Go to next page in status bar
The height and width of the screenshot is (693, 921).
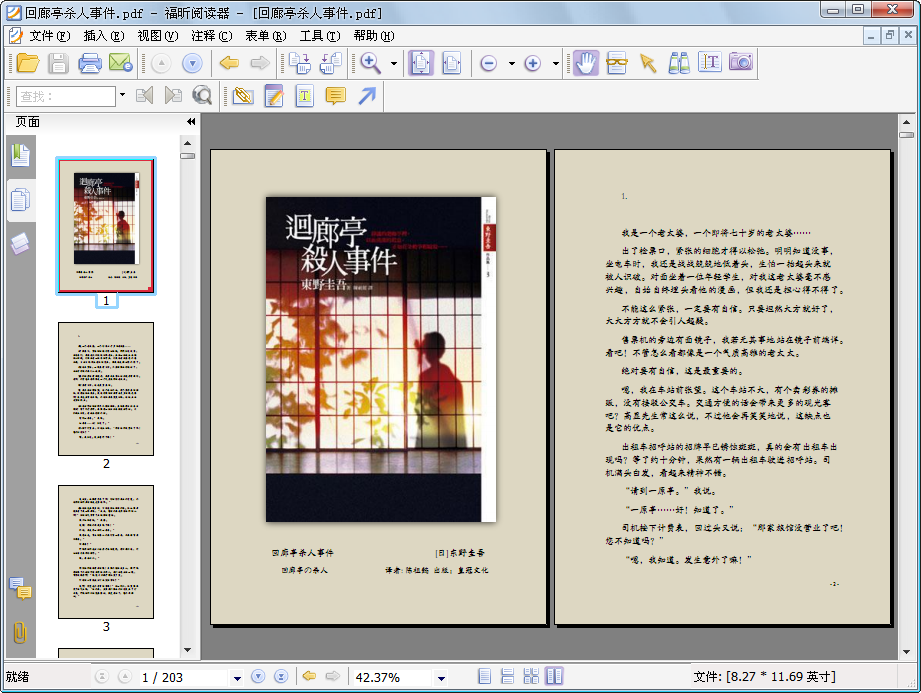coord(258,677)
